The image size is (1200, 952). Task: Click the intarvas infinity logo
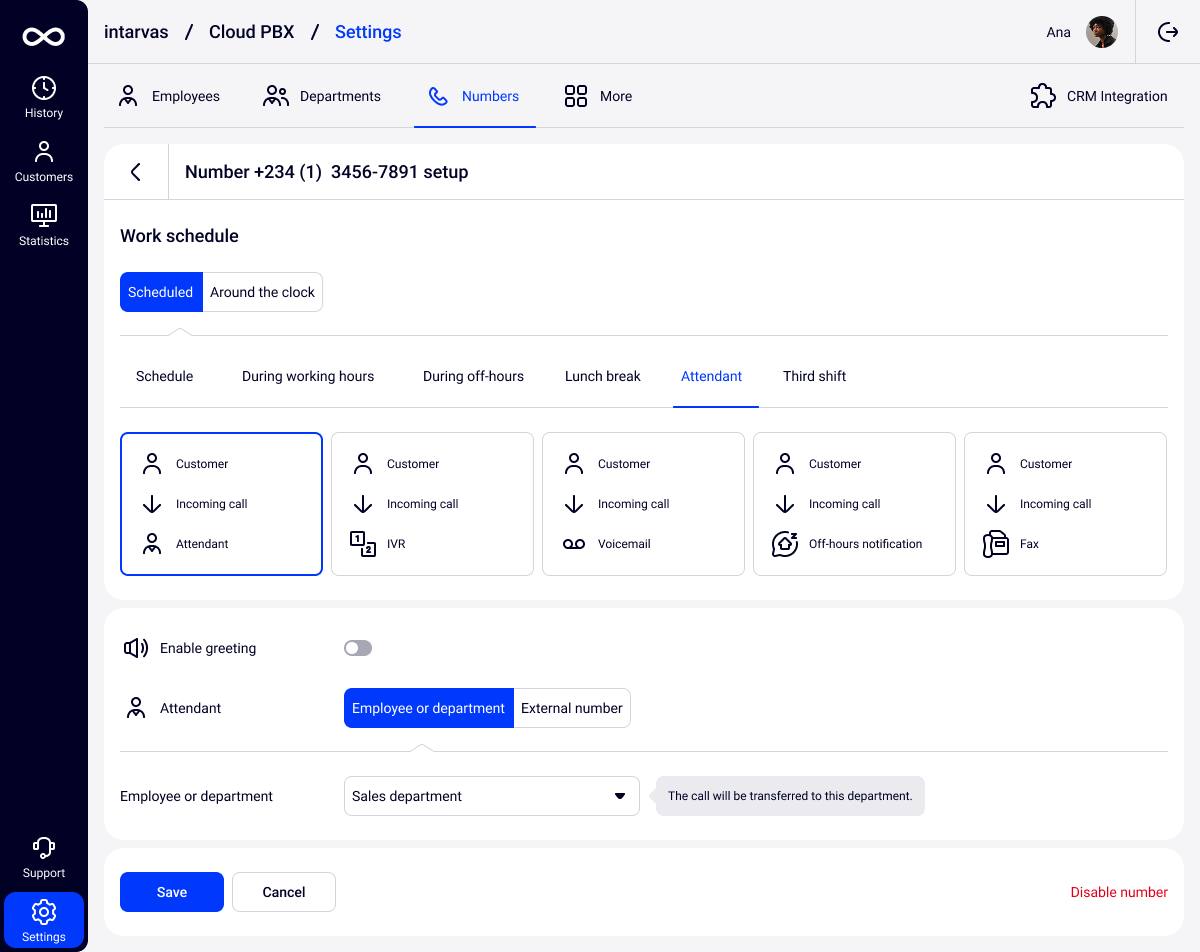click(44, 37)
